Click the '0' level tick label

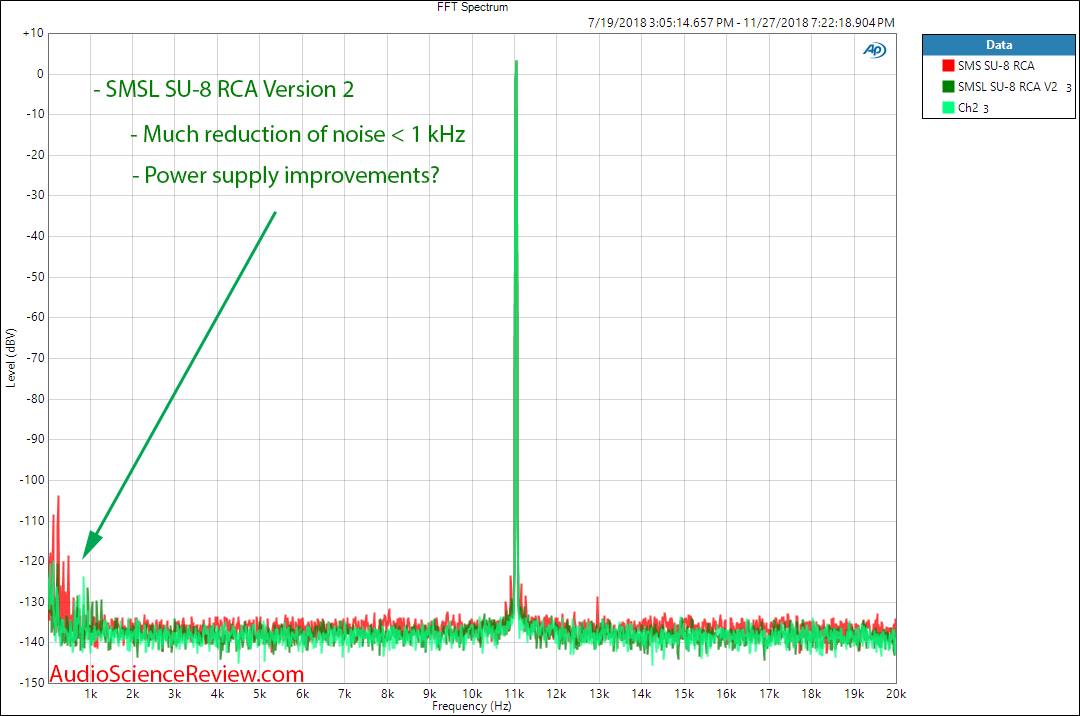(40, 74)
